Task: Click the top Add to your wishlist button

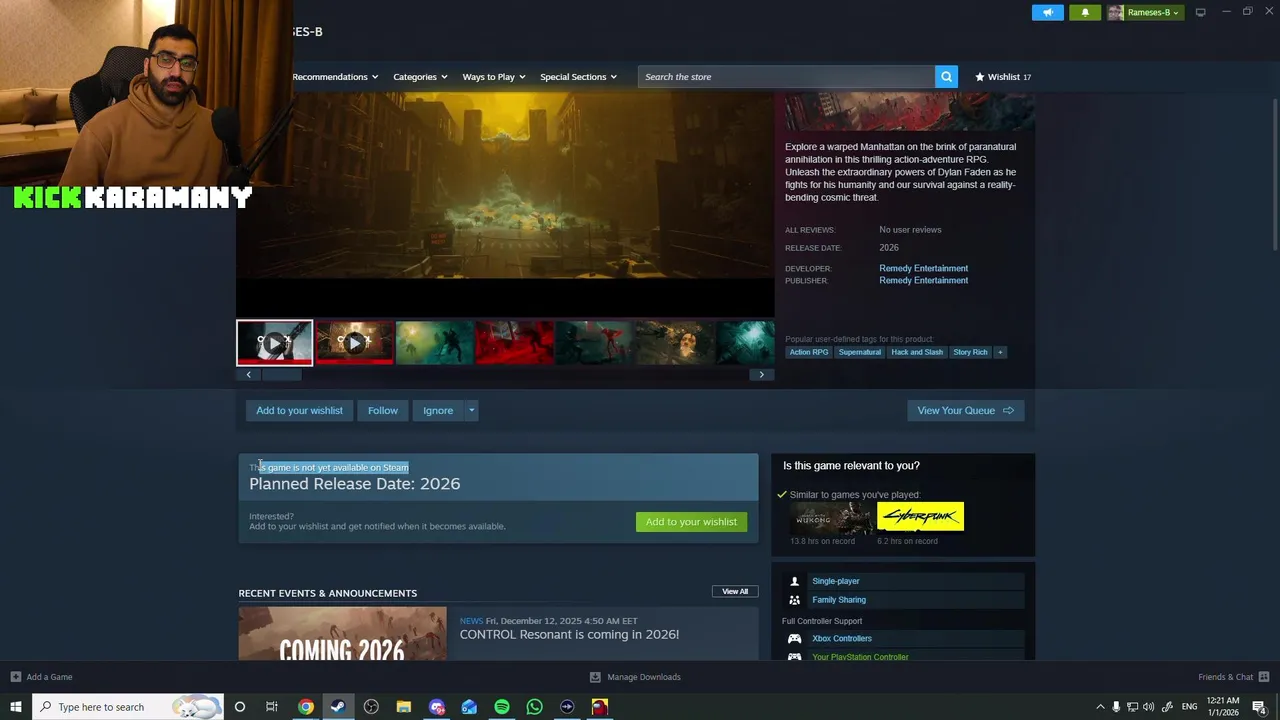Action: coord(299,410)
